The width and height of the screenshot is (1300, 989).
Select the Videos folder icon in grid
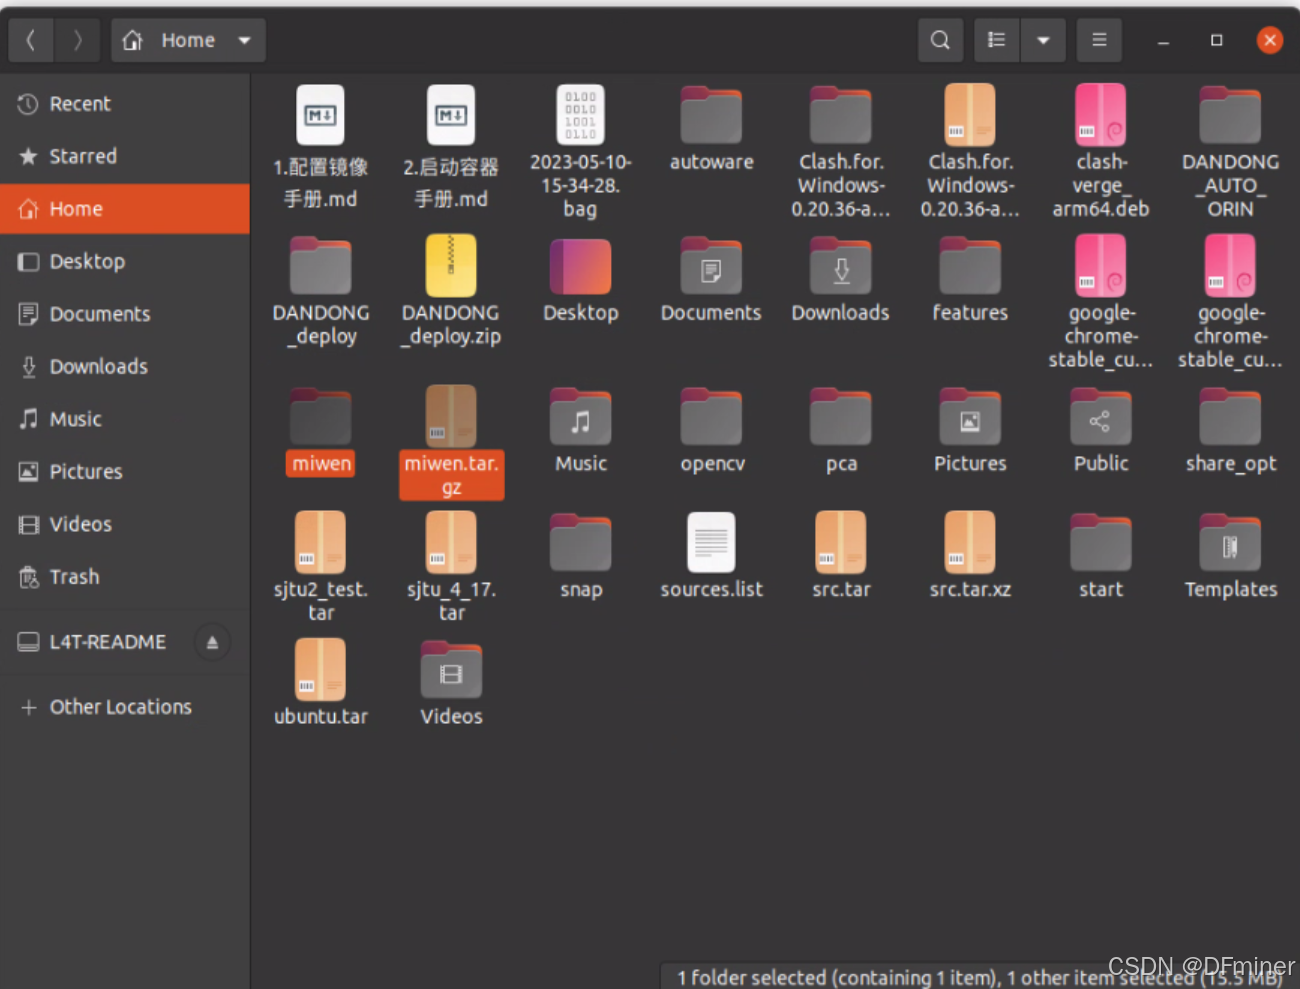pyautogui.click(x=451, y=683)
